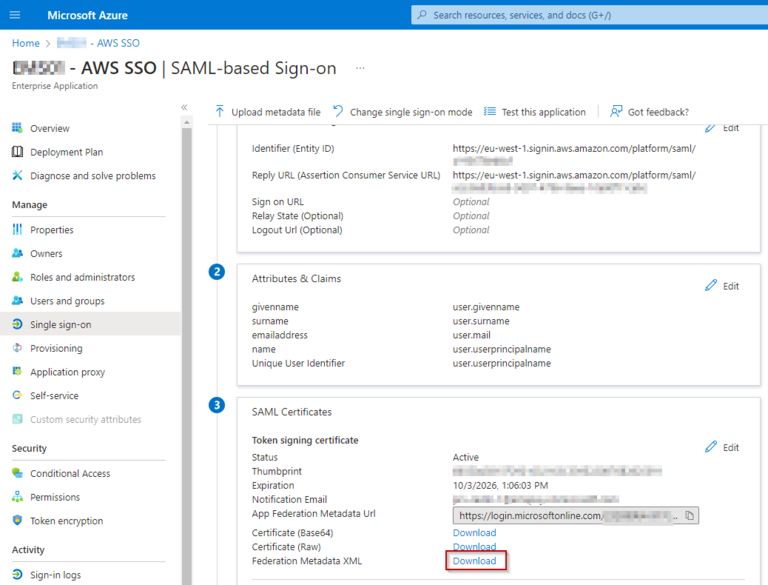
Task: Select Change single sign-on mode
Action: [x=411, y=112]
